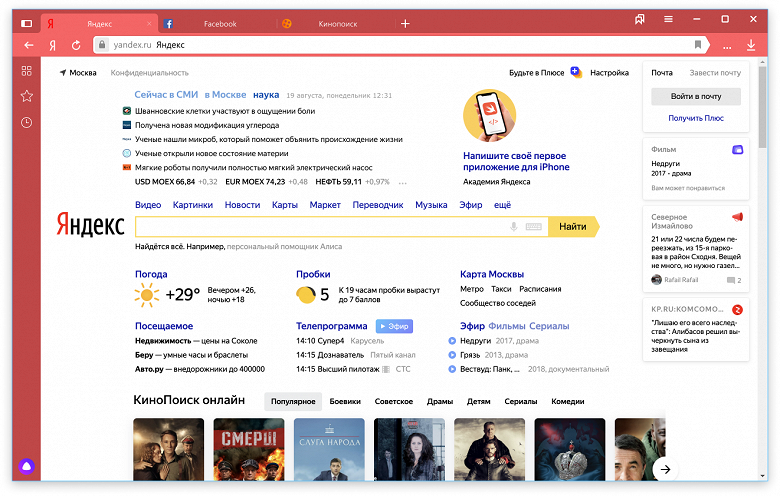Click the Москва location arrow icon

click(63, 73)
